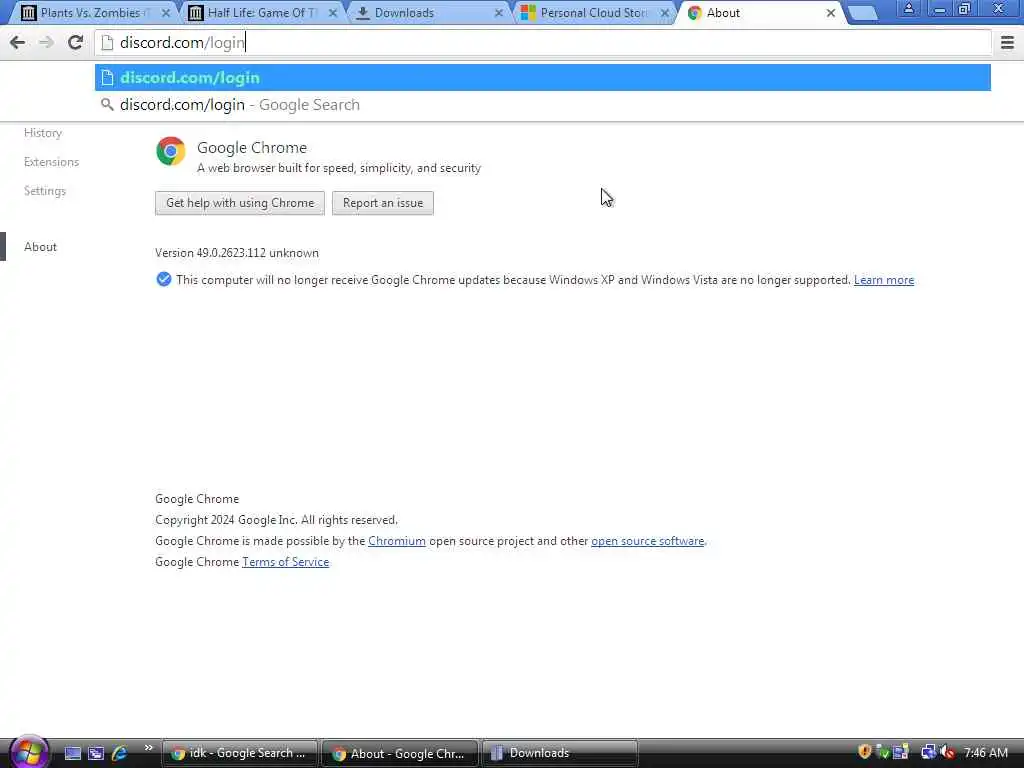Open History in the sidebar
This screenshot has height=768, width=1024.
pyautogui.click(x=43, y=133)
